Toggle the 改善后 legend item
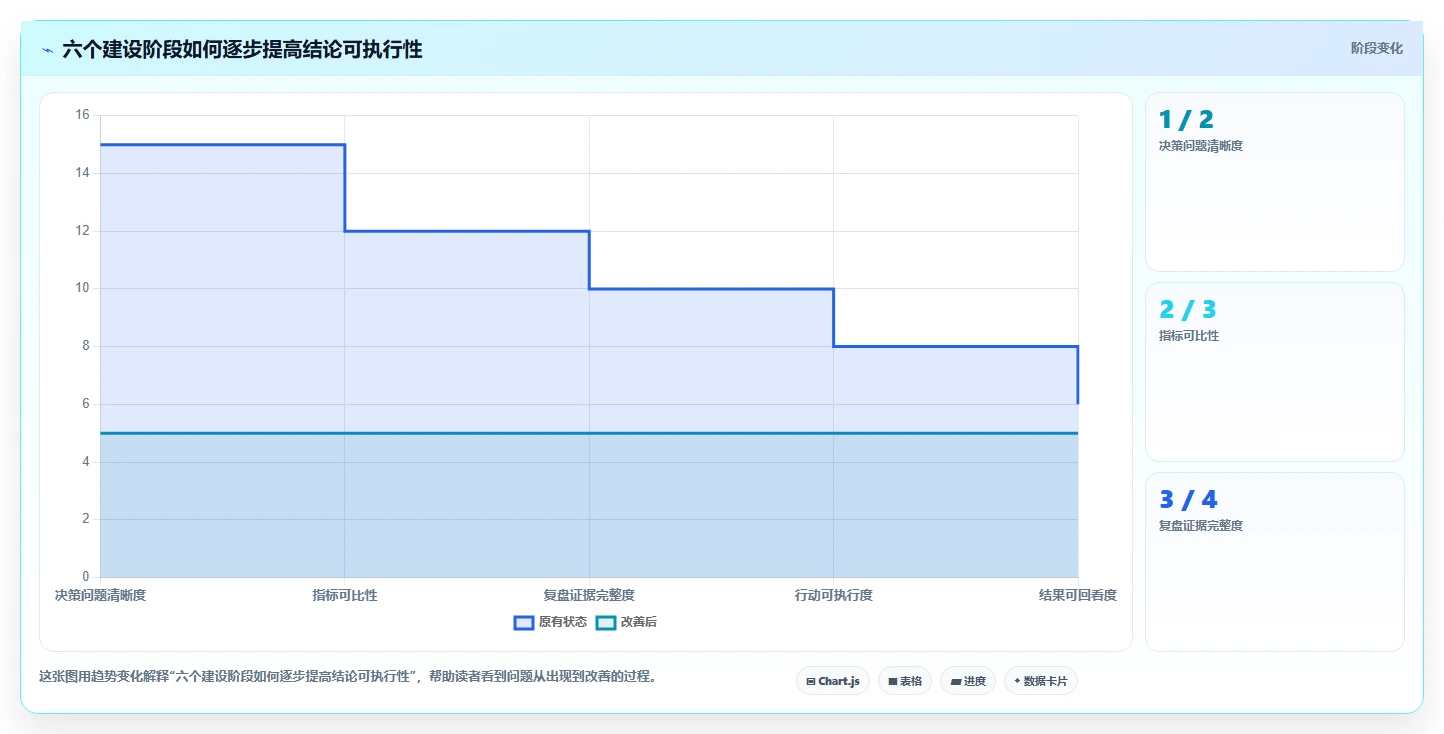 point(626,622)
